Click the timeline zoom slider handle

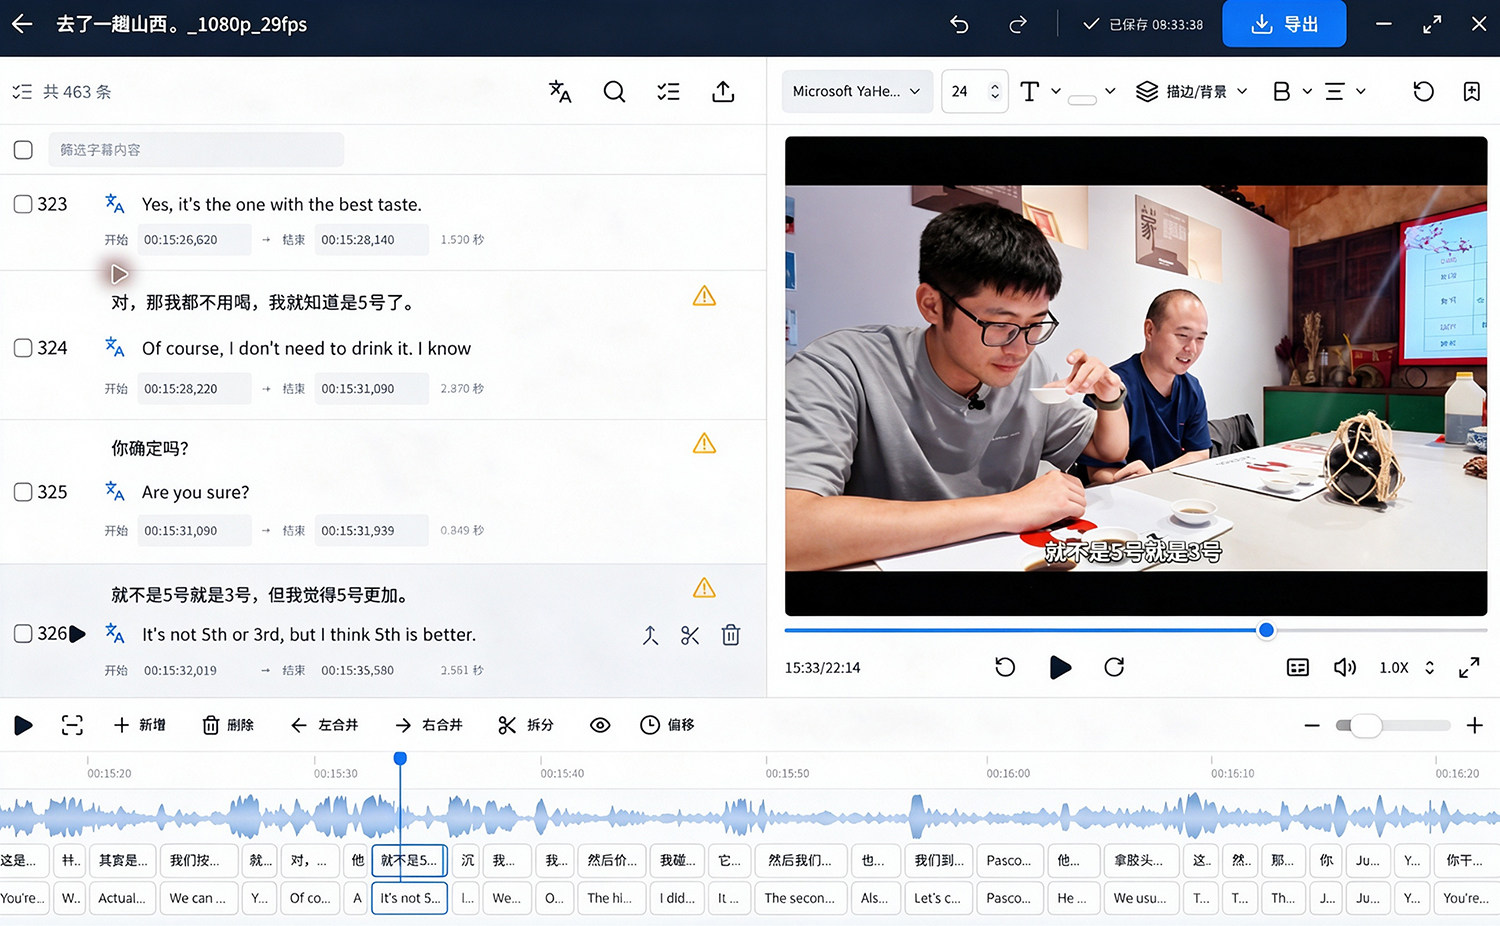[x=1365, y=725]
